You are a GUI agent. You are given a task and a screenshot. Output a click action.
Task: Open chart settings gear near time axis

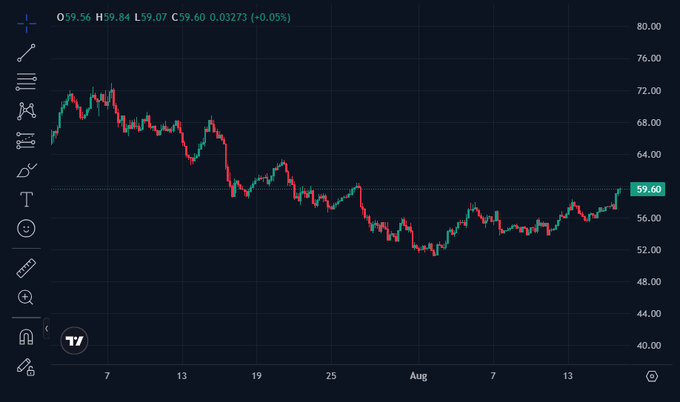coord(651,376)
